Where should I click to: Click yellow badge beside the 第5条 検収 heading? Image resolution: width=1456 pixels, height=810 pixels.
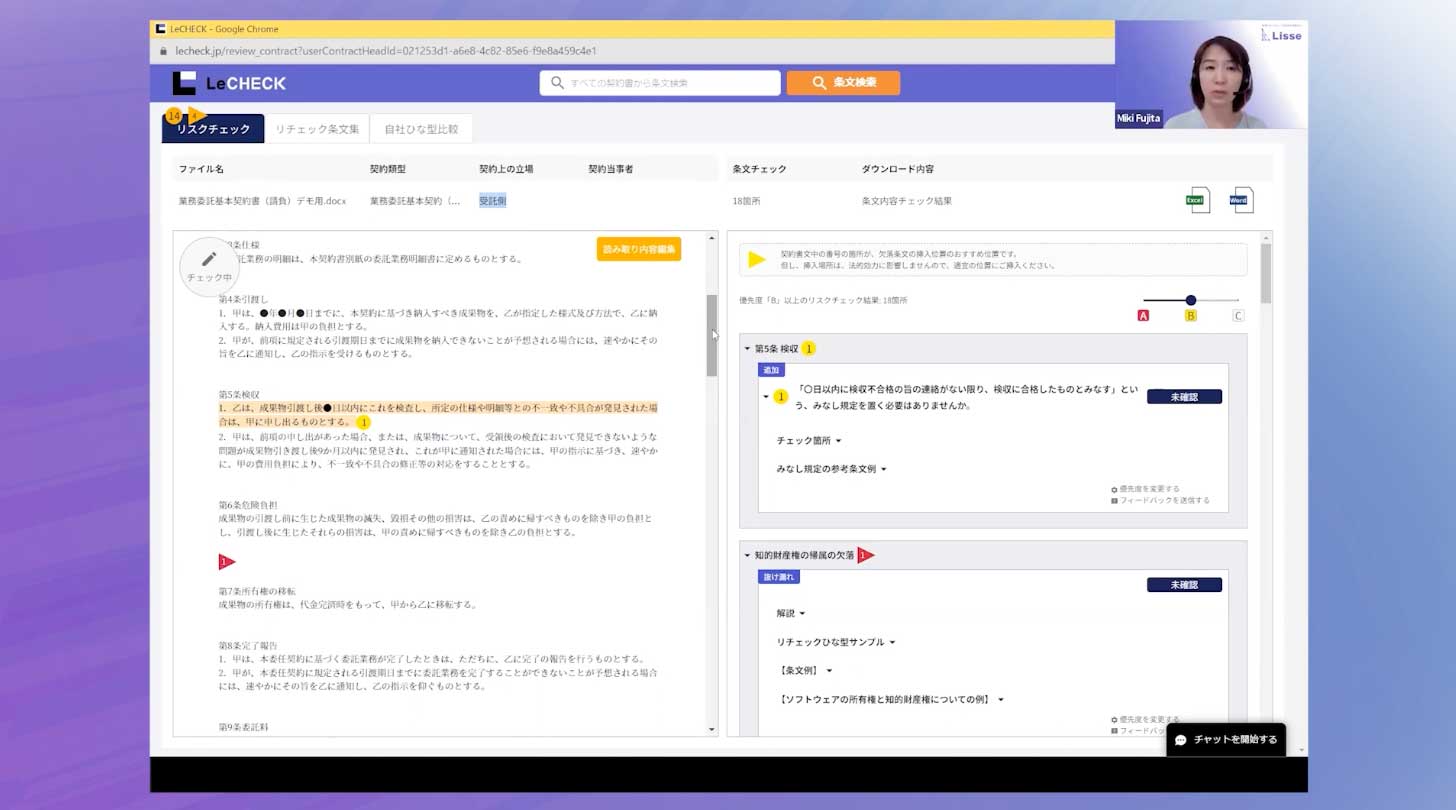pos(809,348)
